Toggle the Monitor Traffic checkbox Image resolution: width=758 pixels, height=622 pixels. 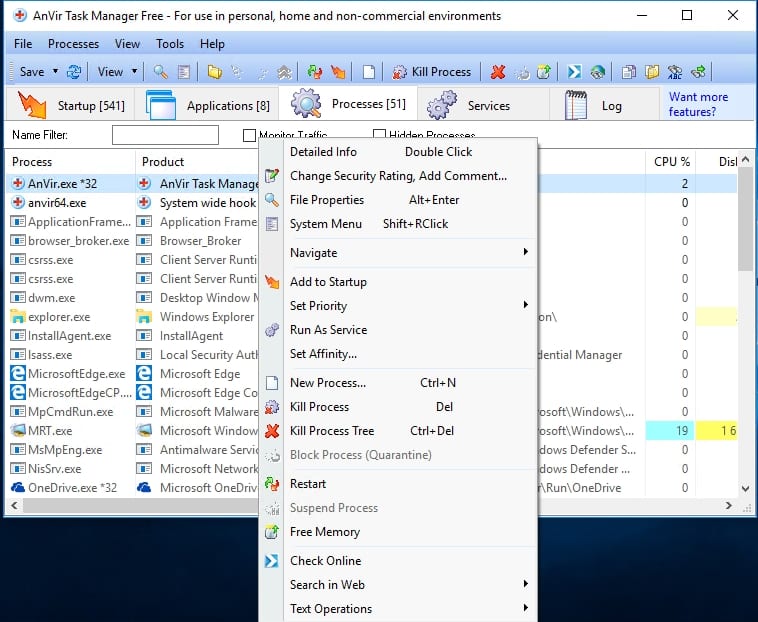pos(249,135)
